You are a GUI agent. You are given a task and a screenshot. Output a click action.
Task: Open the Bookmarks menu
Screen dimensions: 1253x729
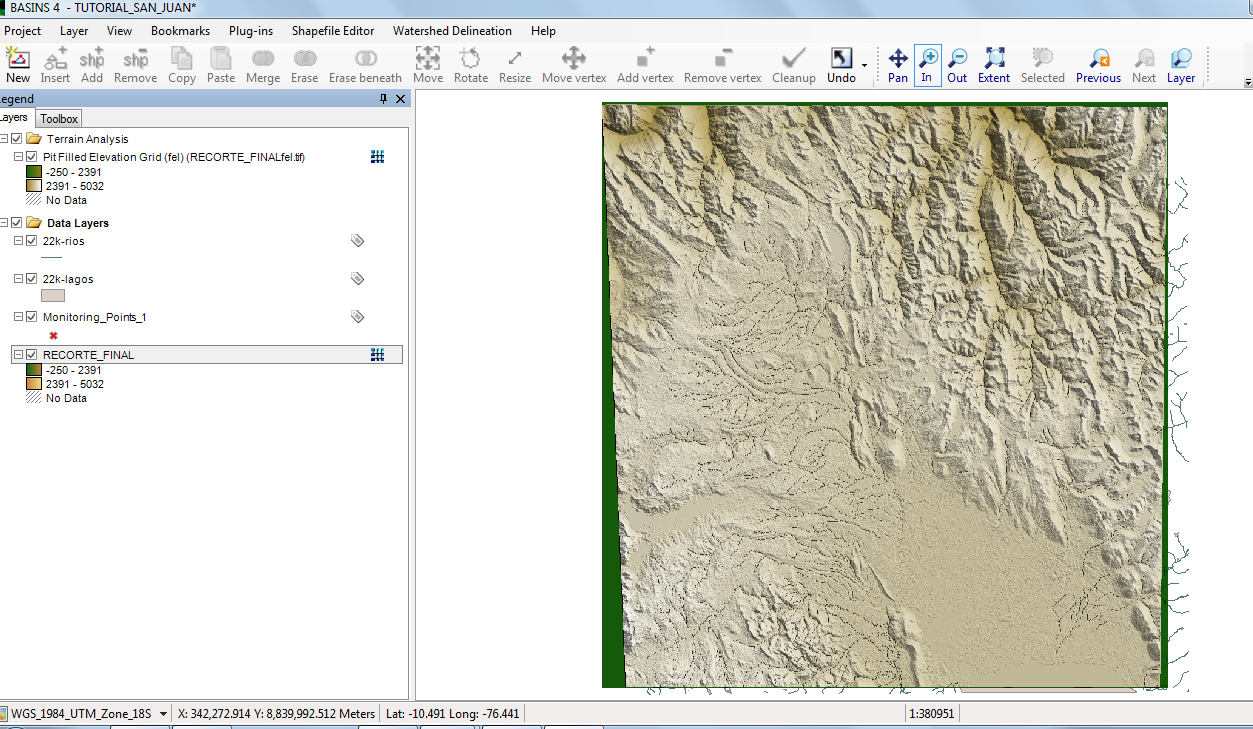[181, 31]
